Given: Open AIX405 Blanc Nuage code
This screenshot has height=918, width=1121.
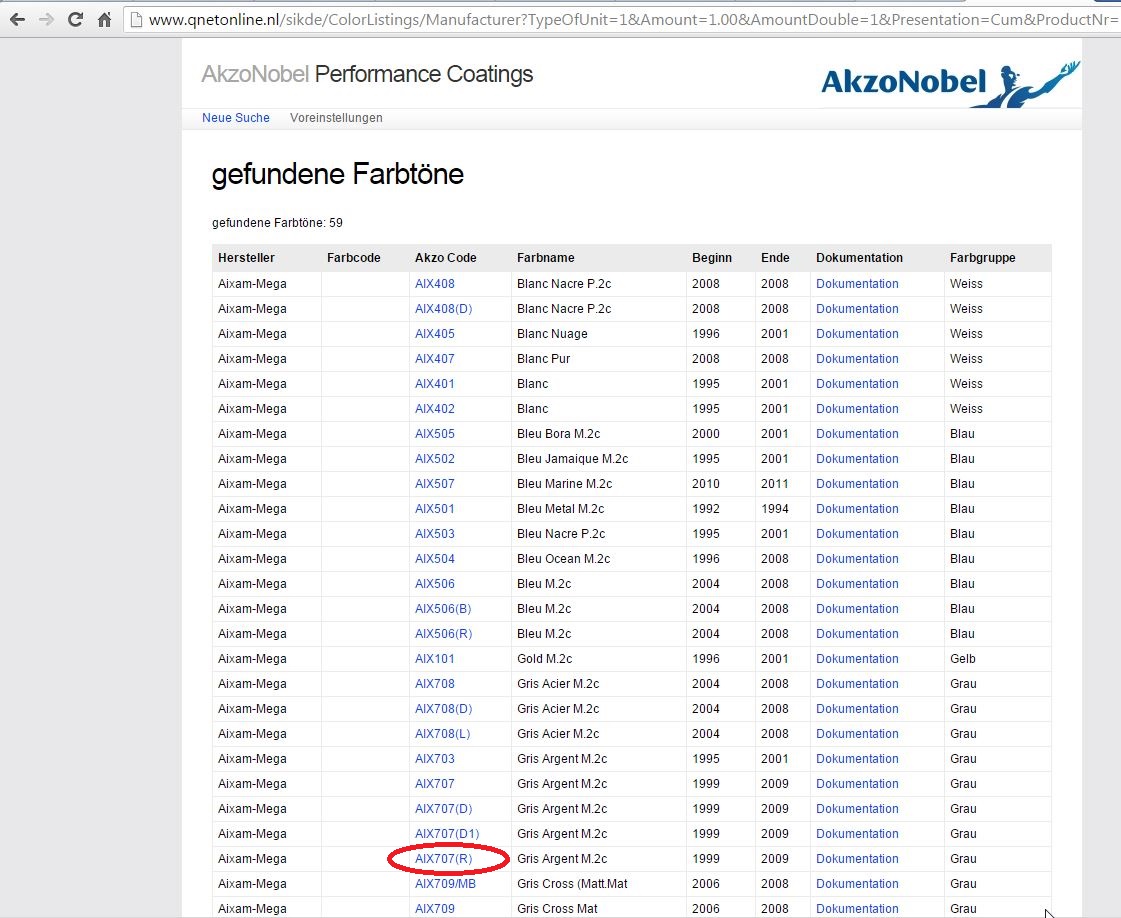Looking at the screenshot, I should 435,334.
